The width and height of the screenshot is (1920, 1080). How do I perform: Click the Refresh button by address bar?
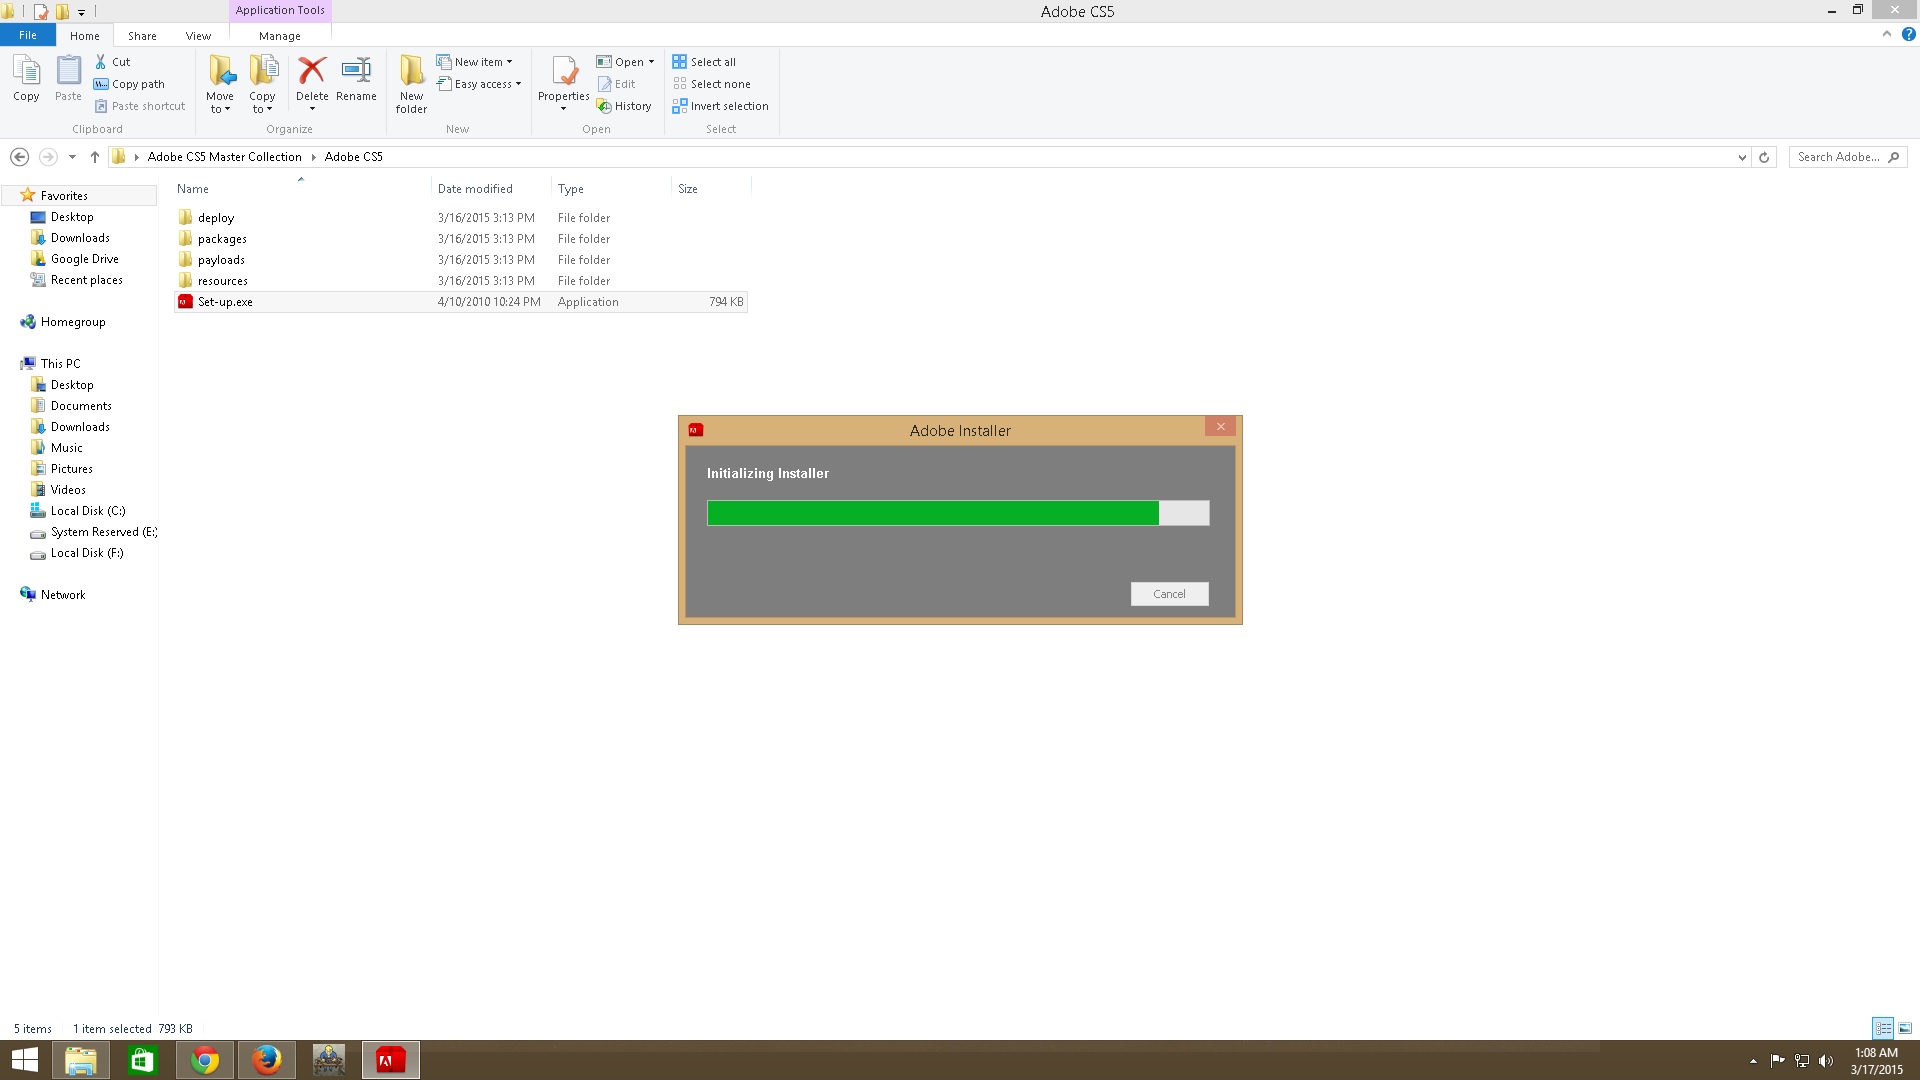[x=1764, y=157]
